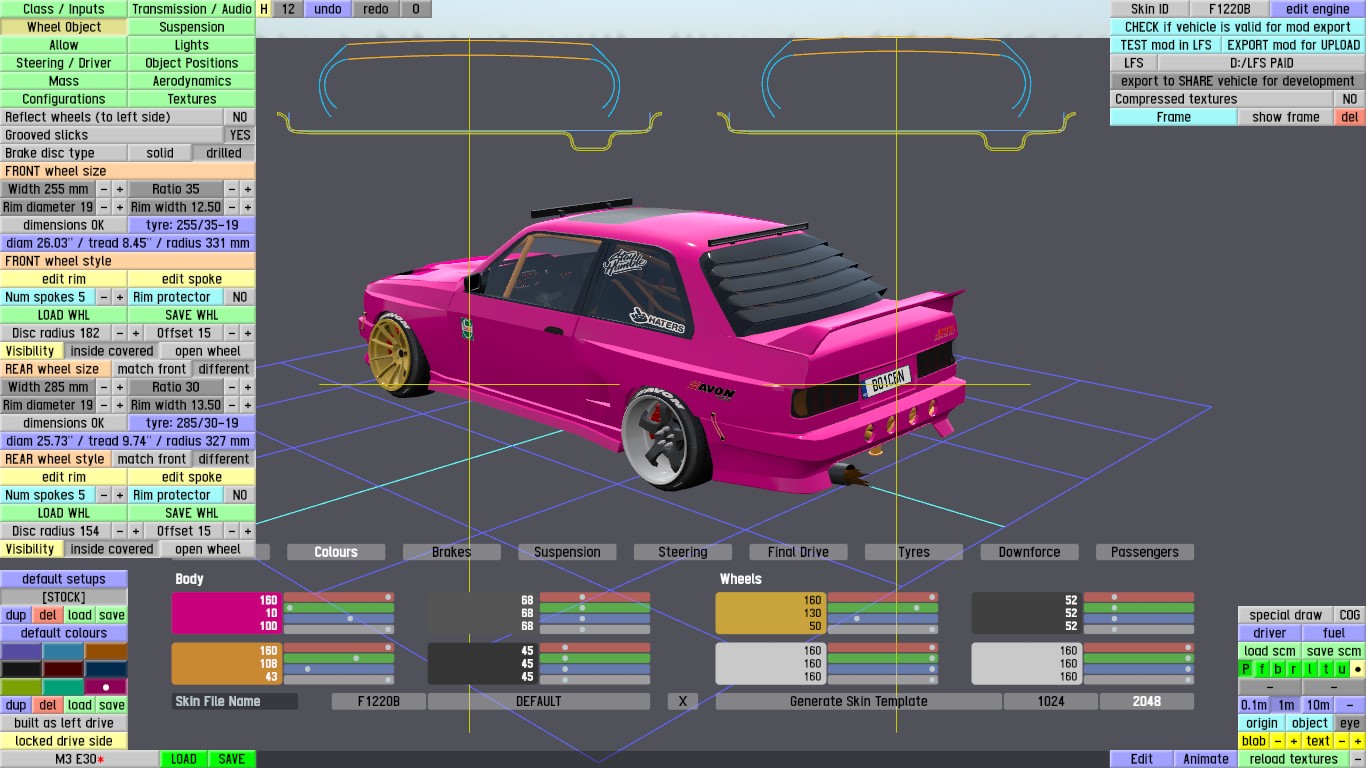Click the pink Body colour swatch
The width and height of the screenshot is (1366, 768).
click(x=226, y=613)
